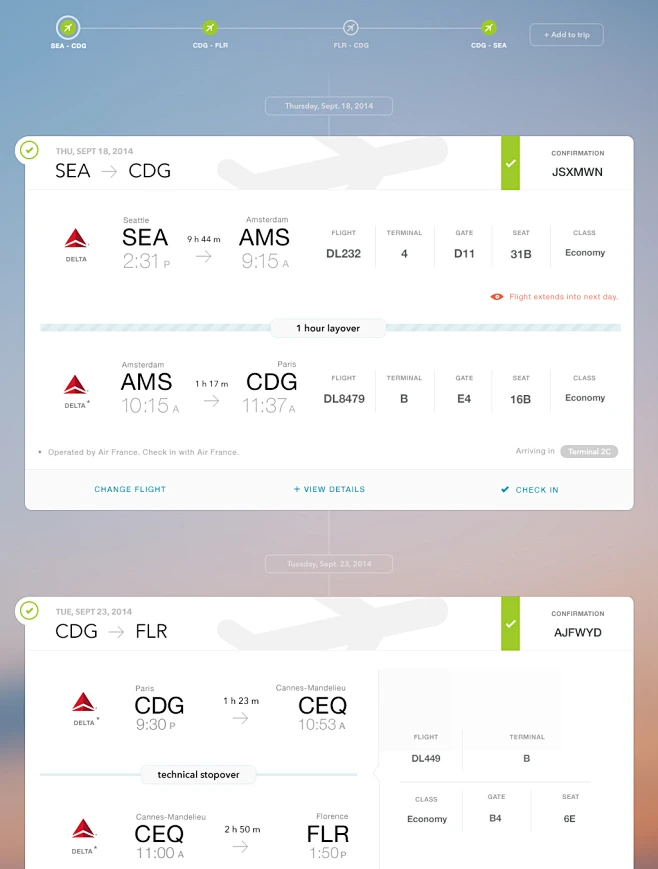Image resolution: width=658 pixels, height=869 pixels.
Task: Select the CDG - FLR segment label
Action: point(210,43)
